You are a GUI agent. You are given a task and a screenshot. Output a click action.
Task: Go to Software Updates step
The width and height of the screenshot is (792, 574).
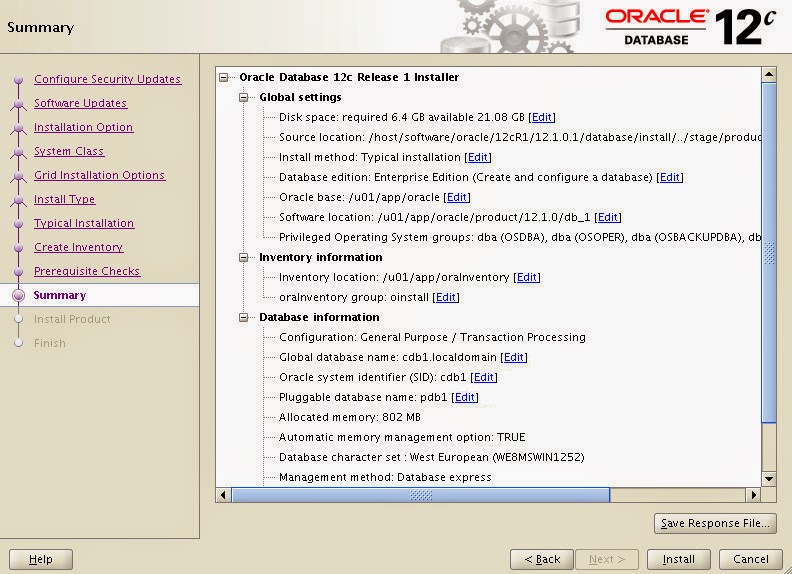pos(80,103)
